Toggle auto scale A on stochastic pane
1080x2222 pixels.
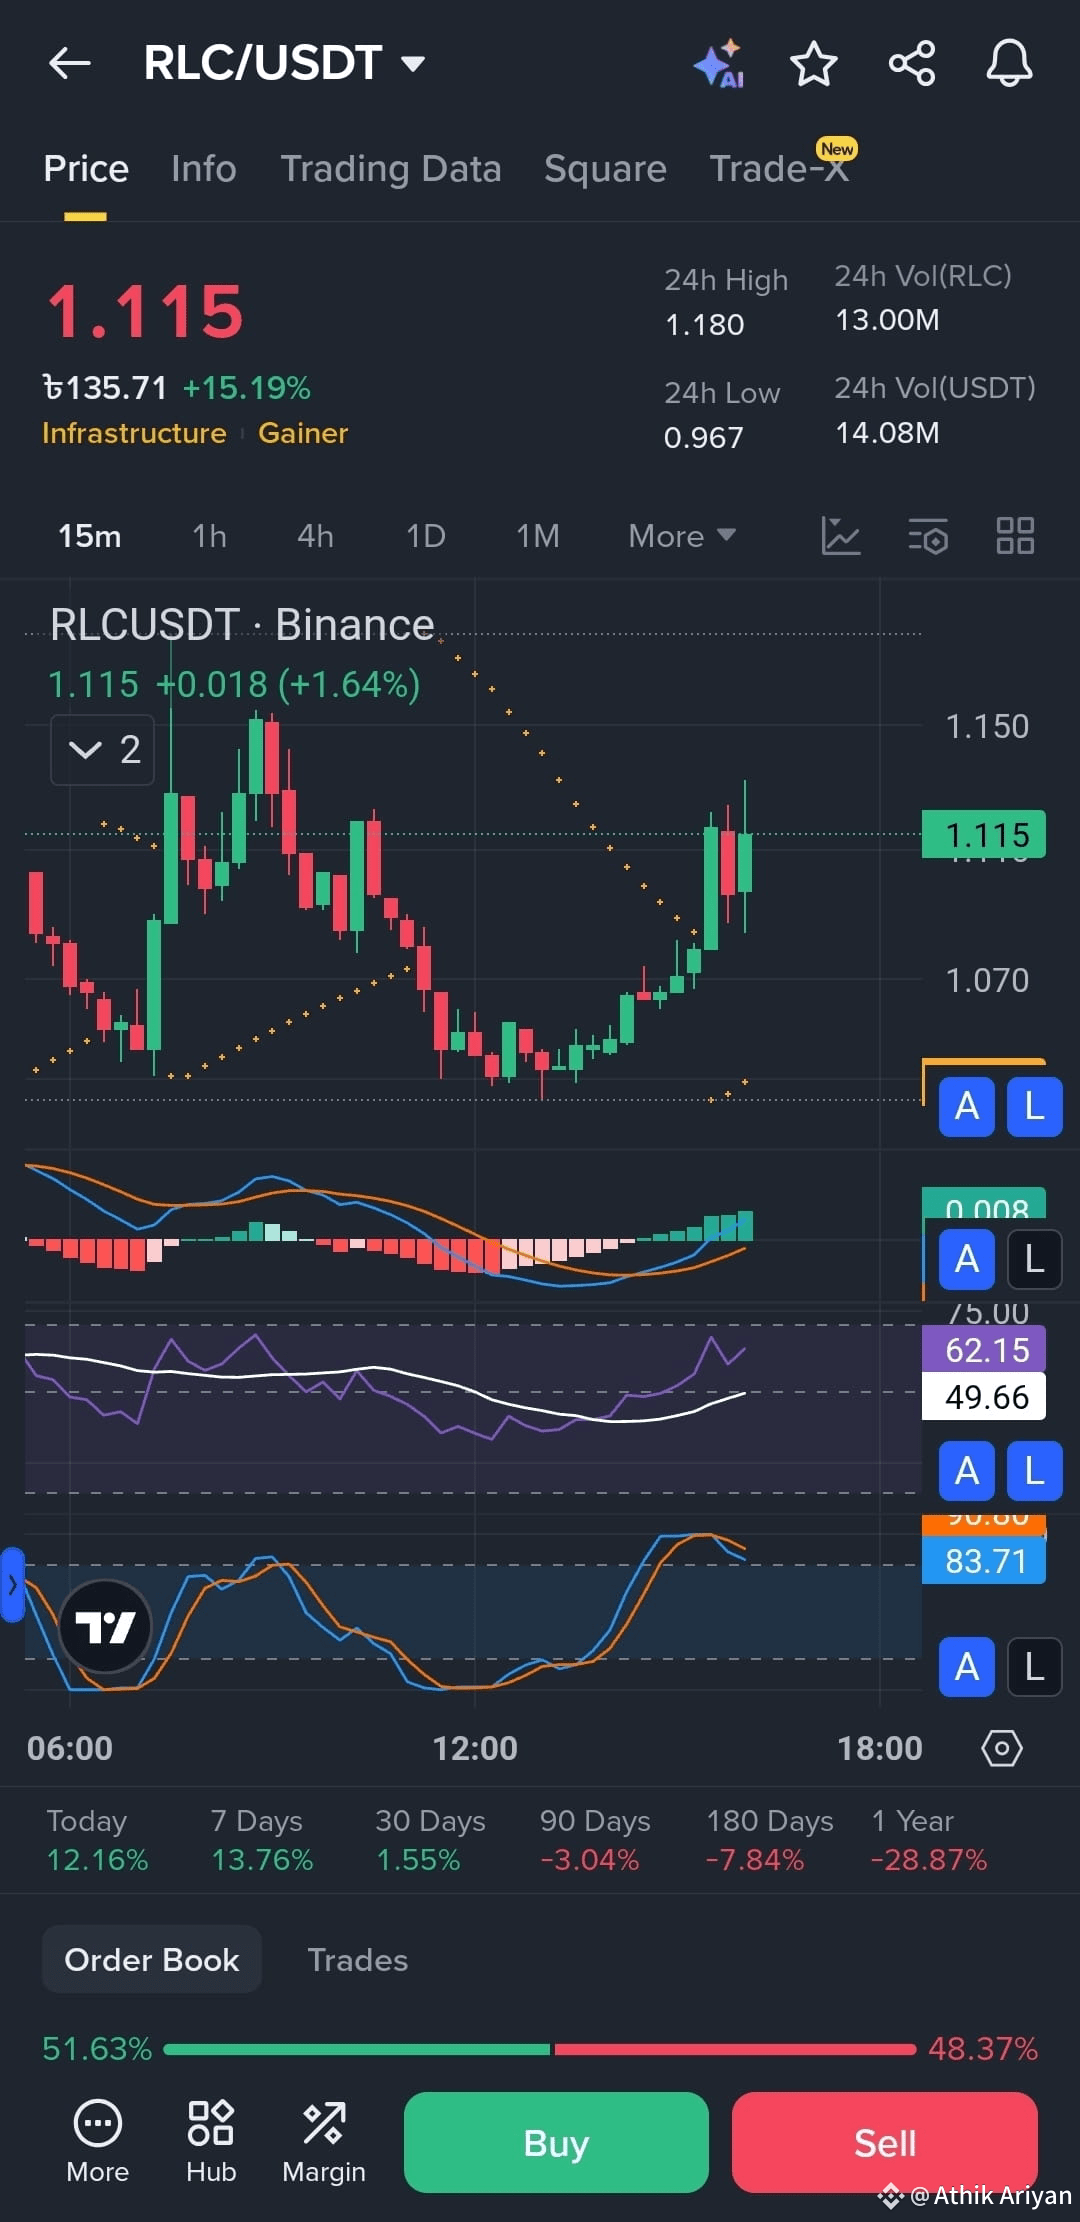point(966,1667)
